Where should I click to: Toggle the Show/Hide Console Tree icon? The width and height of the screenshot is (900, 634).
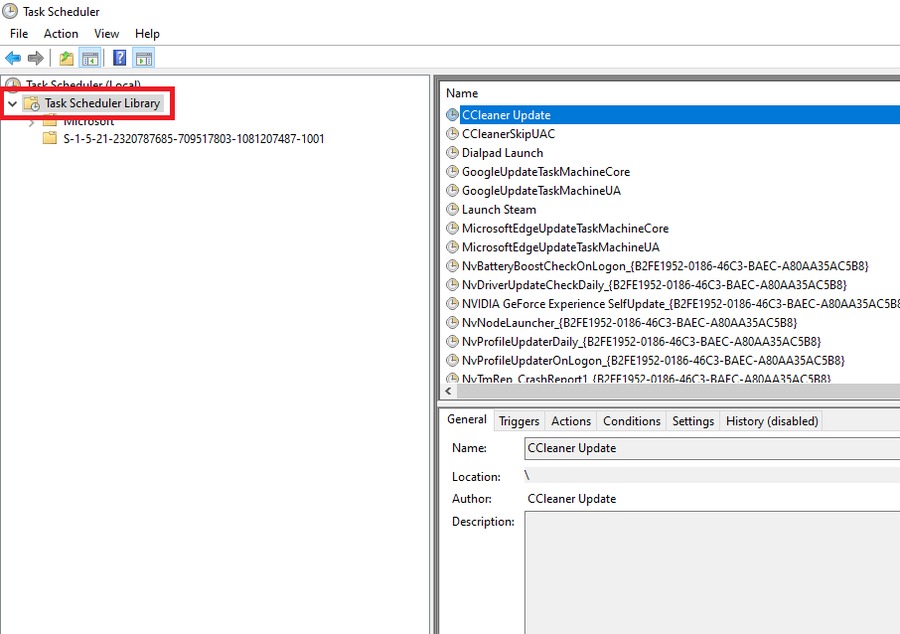(x=90, y=58)
